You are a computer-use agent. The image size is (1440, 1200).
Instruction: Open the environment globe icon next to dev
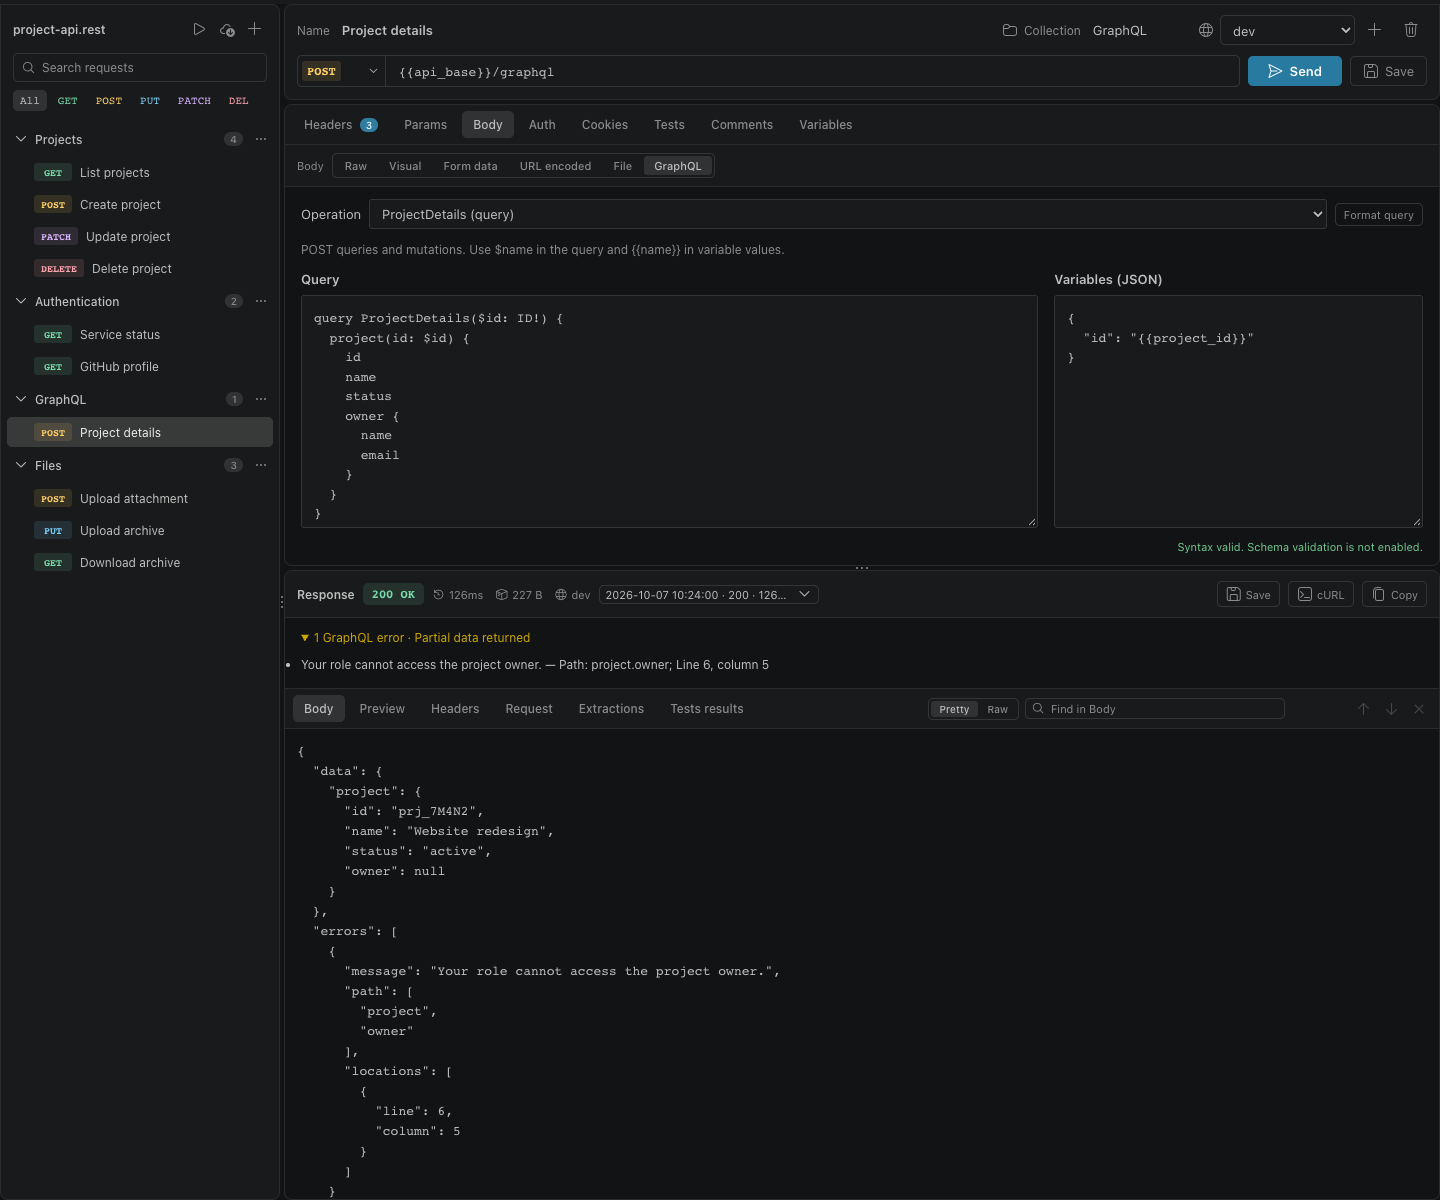click(x=1206, y=31)
